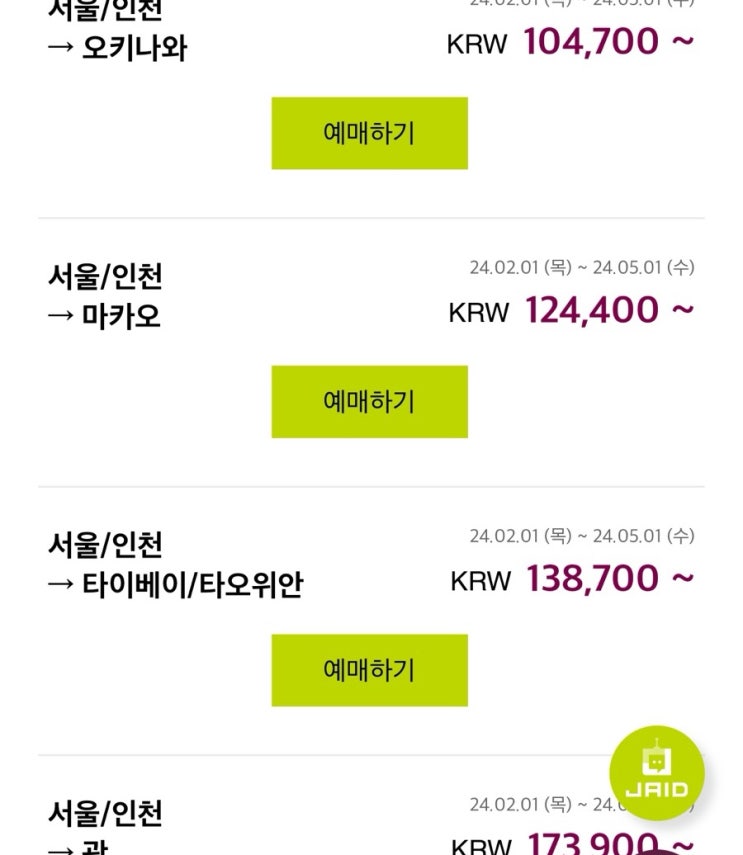Viewport: 743px width, 855px height.
Task: Tap the 138,700 fare price
Action: click(592, 579)
